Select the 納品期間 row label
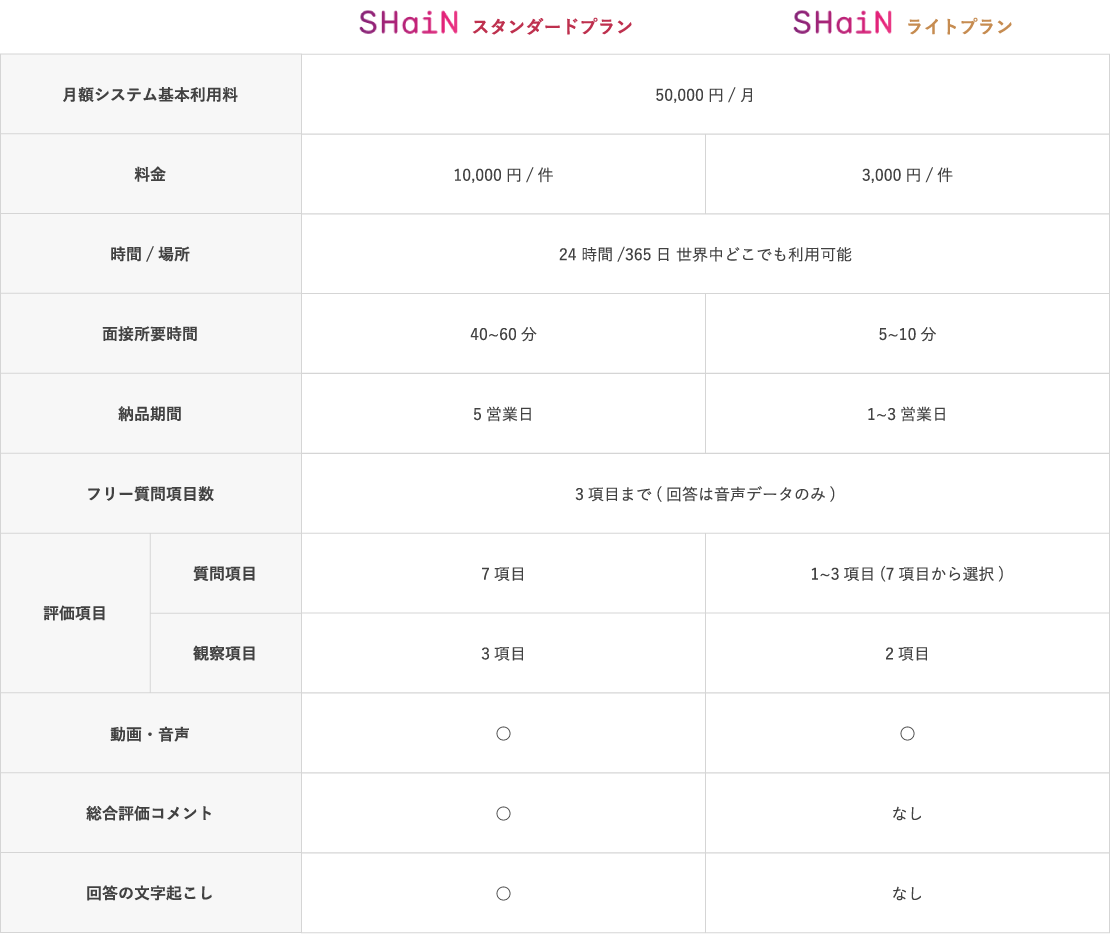Image resolution: width=1110 pixels, height=940 pixels. pos(150,414)
